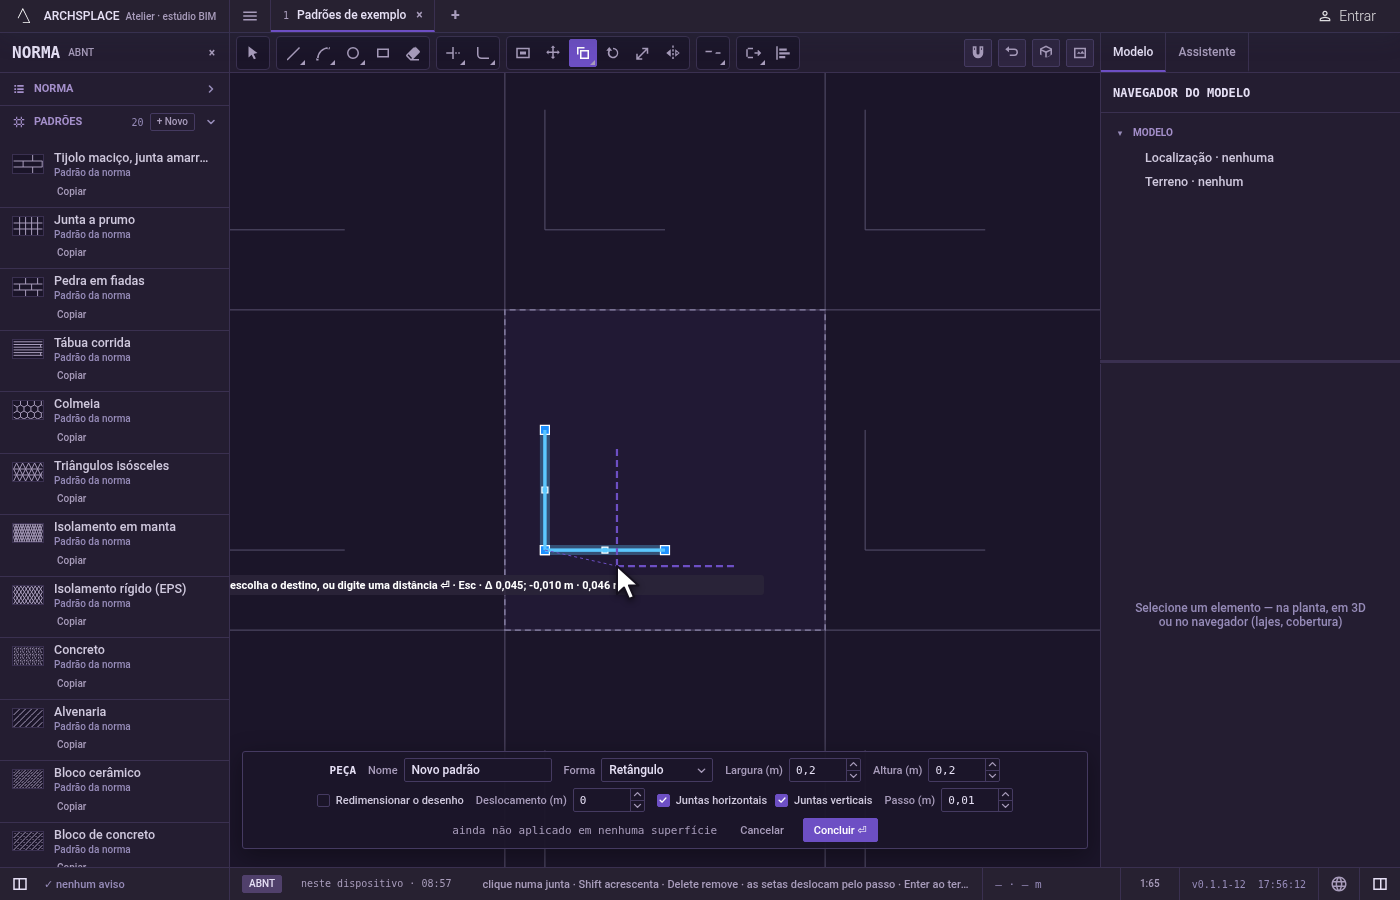The image size is (1400, 900).
Task: Select the Rotate tool
Action: 613,53
